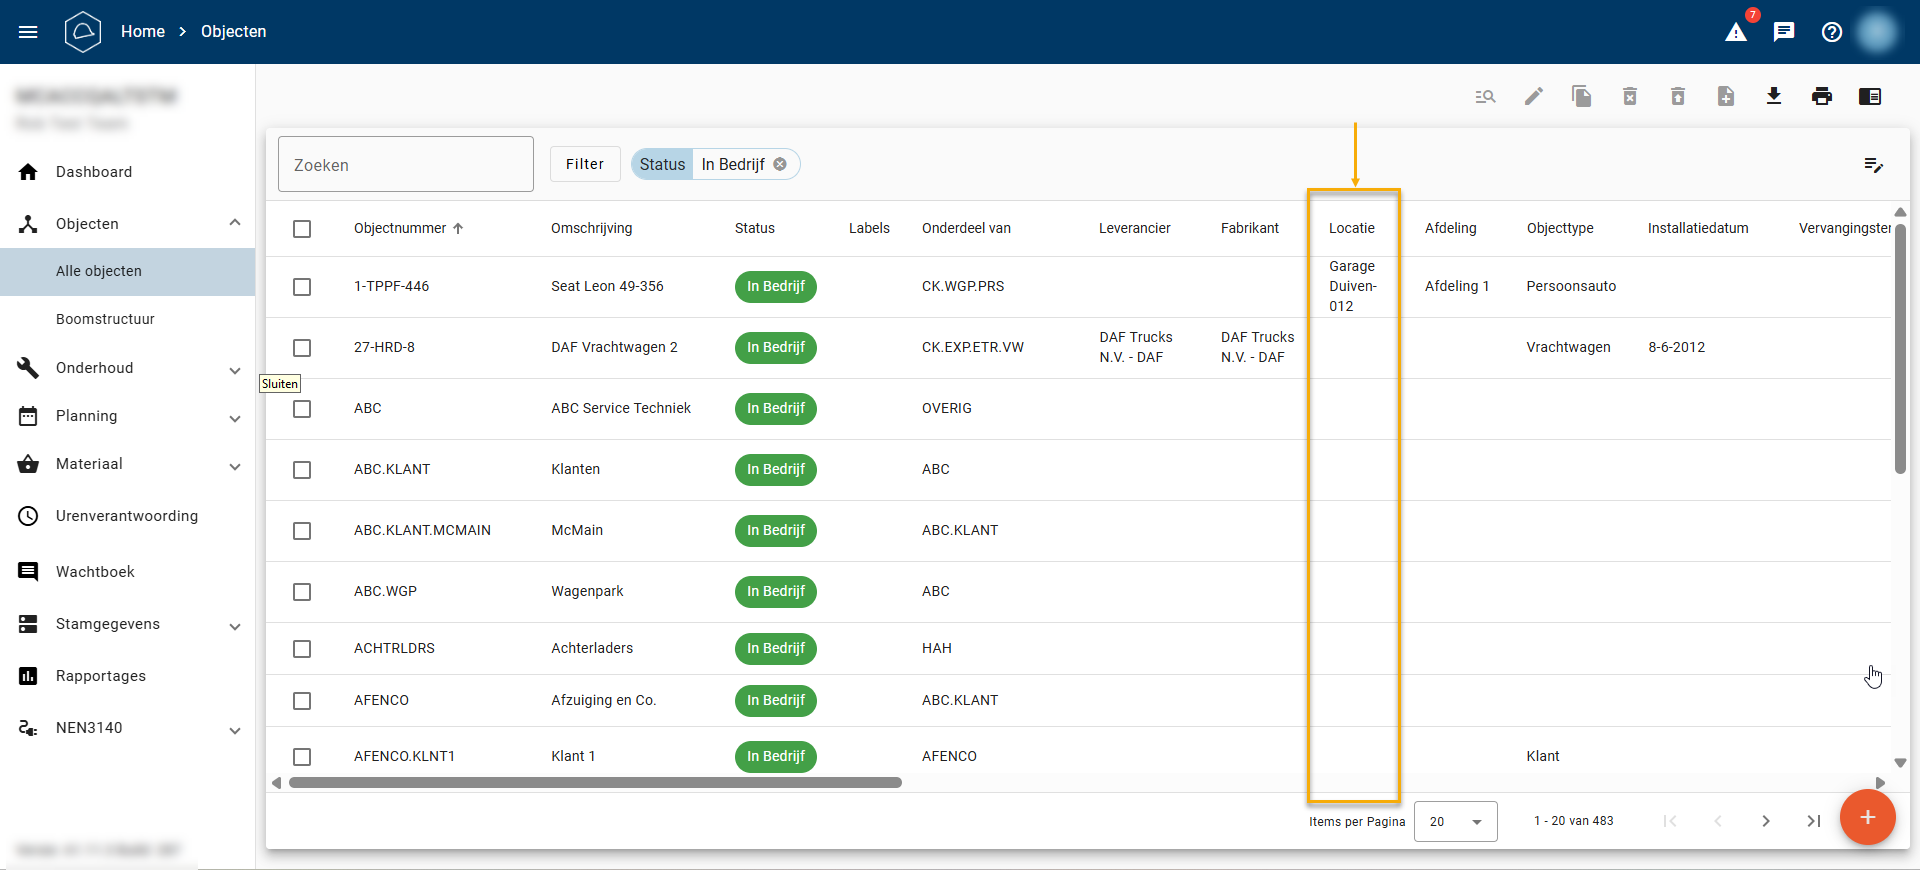
Task: Click the Filter button
Action: (x=585, y=164)
